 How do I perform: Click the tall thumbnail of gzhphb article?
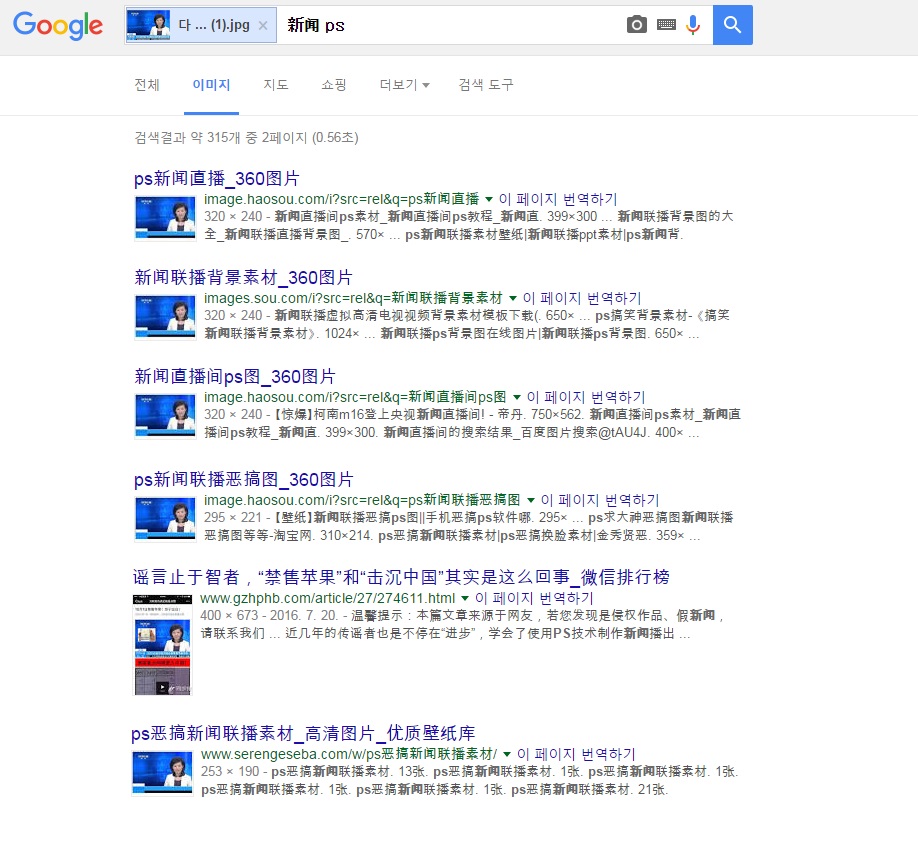click(x=162, y=645)
